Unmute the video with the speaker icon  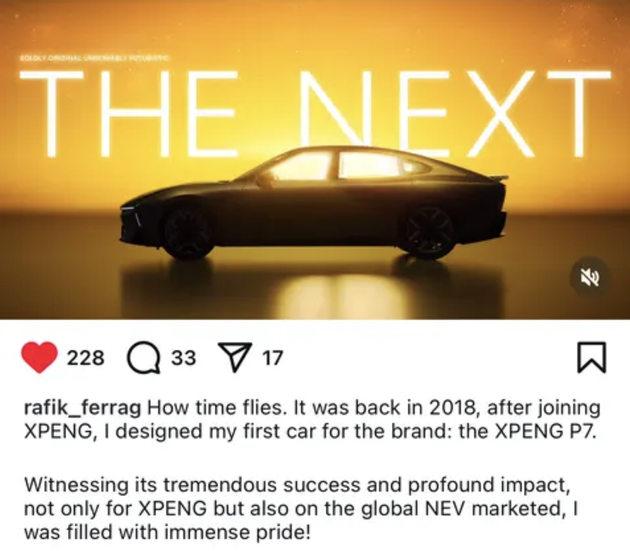(591, 277)
